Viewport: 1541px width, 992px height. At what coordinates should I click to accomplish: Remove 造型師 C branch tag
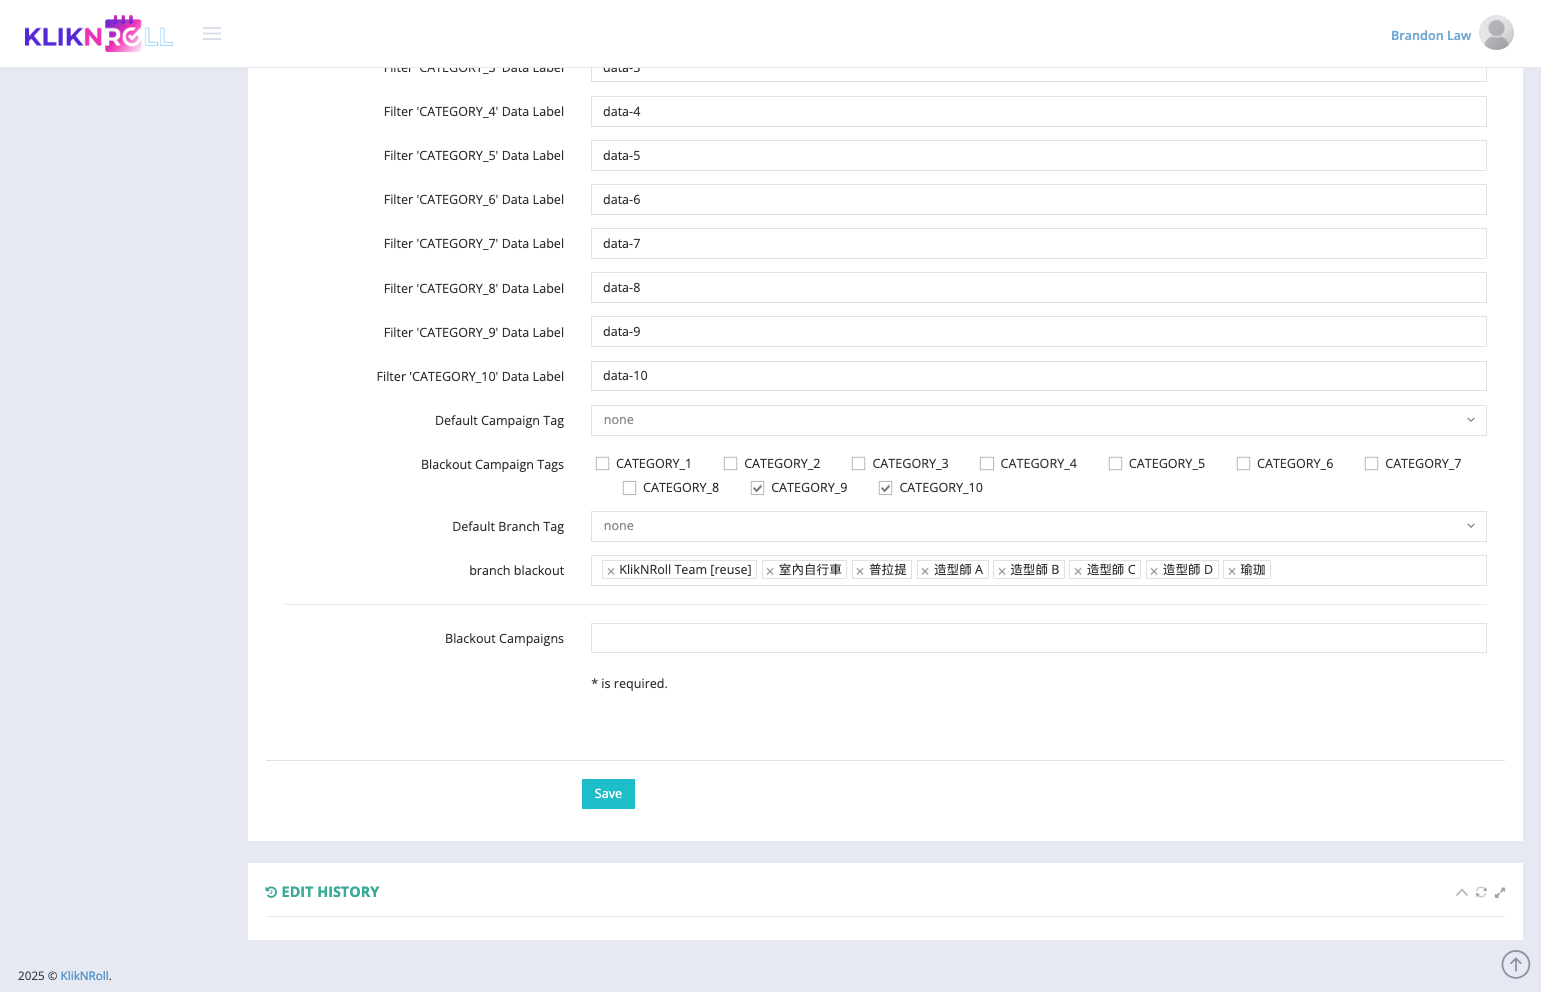point(1078,571)
